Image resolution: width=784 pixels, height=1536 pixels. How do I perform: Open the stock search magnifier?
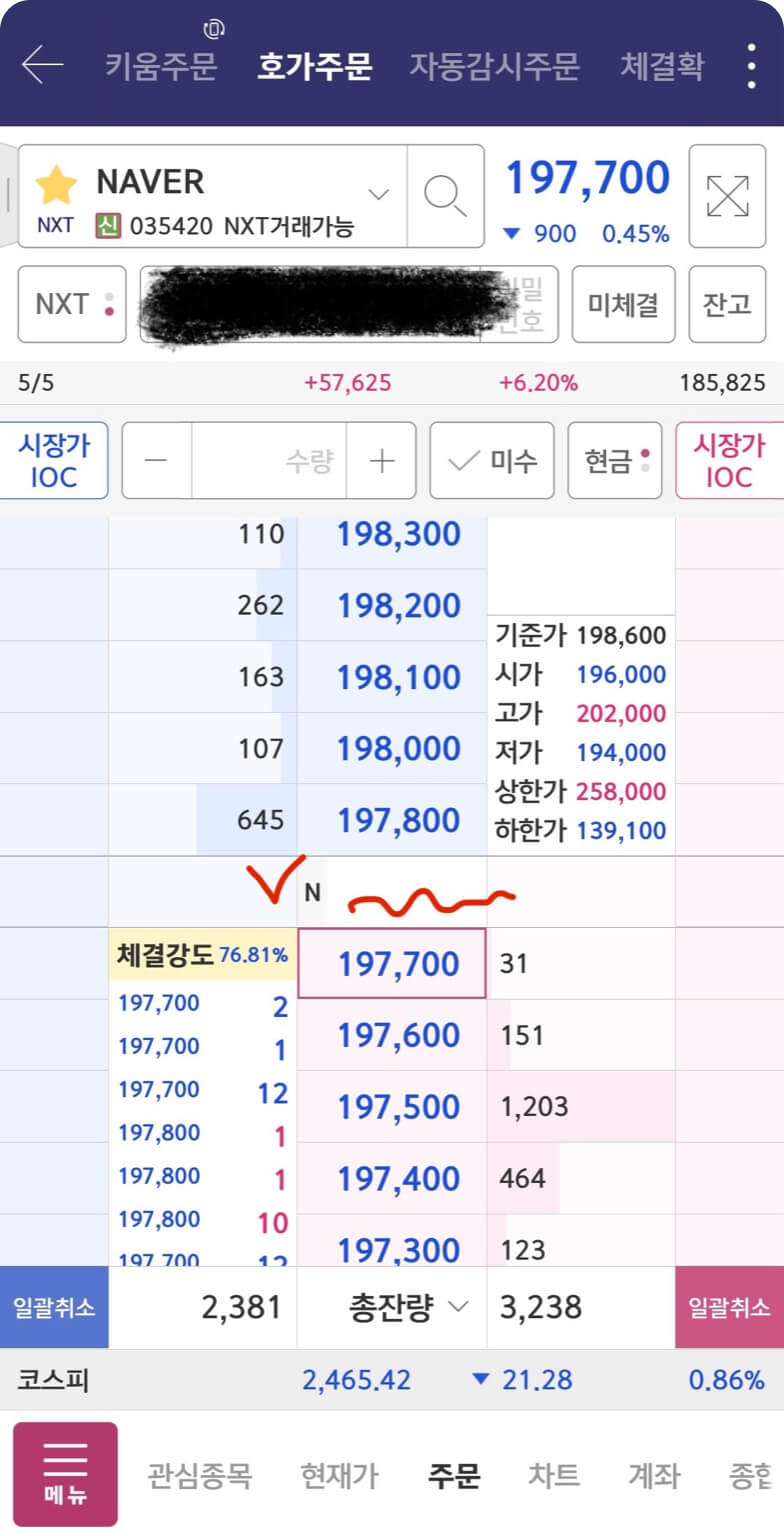click(x=445, y=196)
